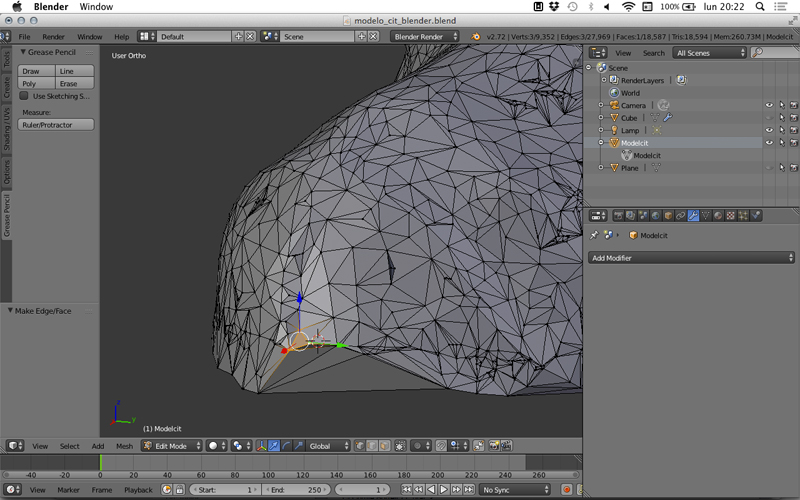Open the Global orientation dropdown
The height and width of the screenshot is (500, 800).
[x=328, y=446]
